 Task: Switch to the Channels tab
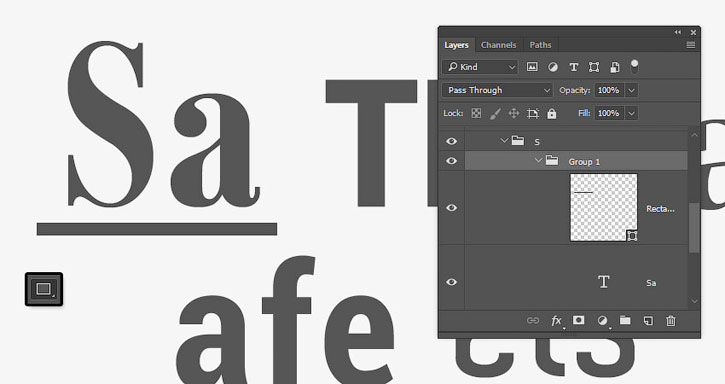[498, 45]
